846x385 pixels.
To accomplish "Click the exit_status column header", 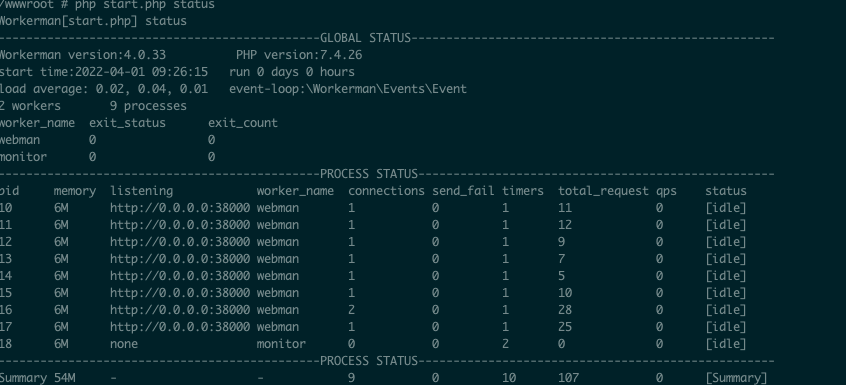I will coord(127,123).
